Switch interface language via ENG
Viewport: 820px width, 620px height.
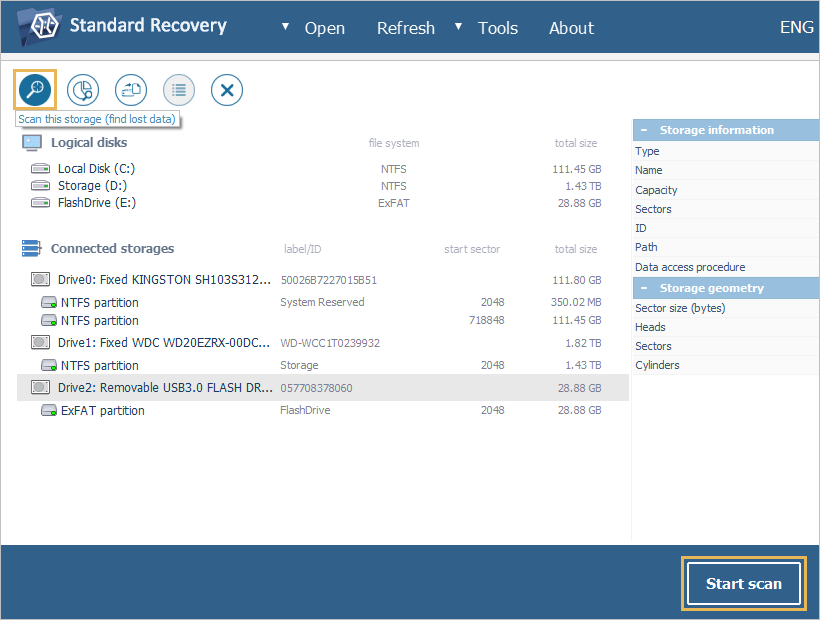click(x=796, y=27)
